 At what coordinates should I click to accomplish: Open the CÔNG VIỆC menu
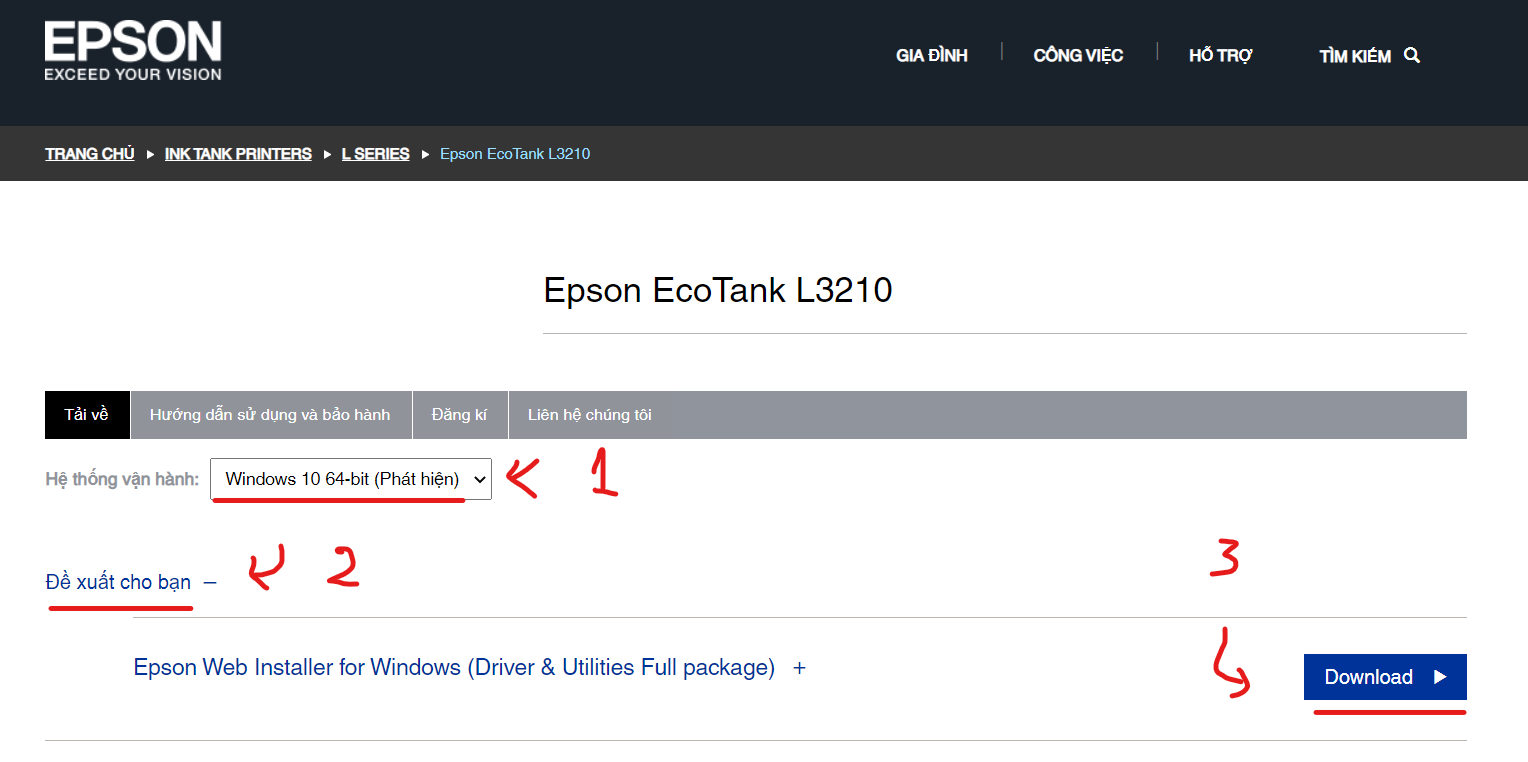tap(1078, 56)
